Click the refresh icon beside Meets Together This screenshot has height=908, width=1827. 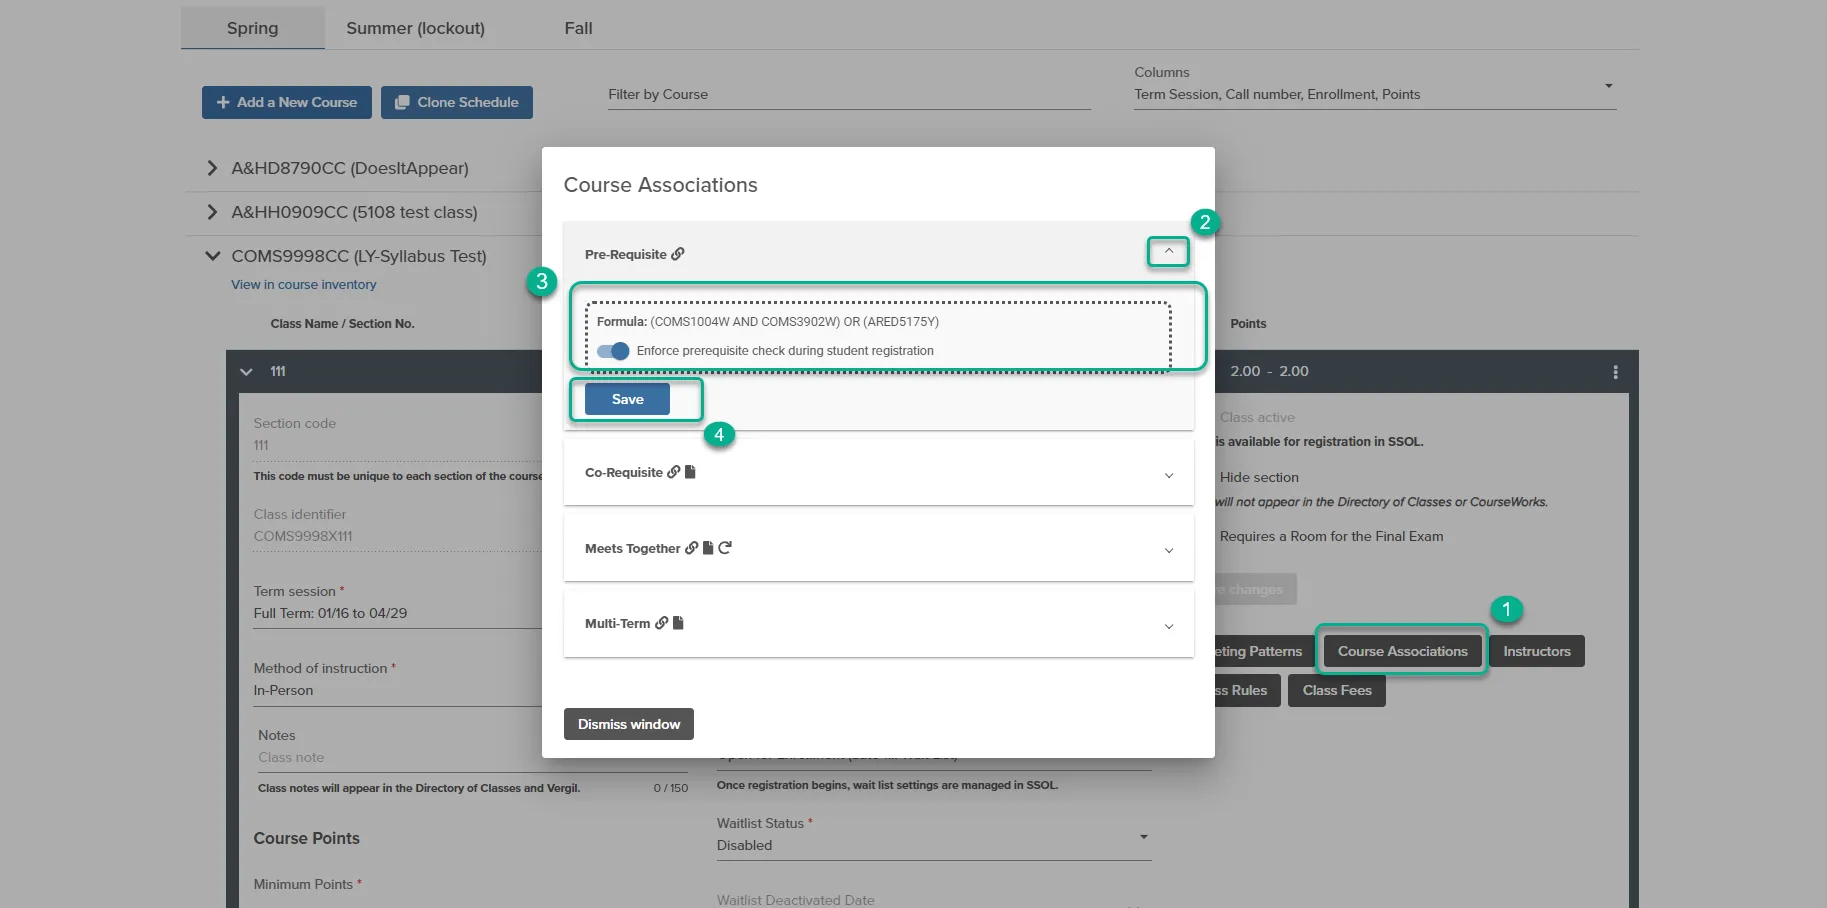tap(725, 548)
